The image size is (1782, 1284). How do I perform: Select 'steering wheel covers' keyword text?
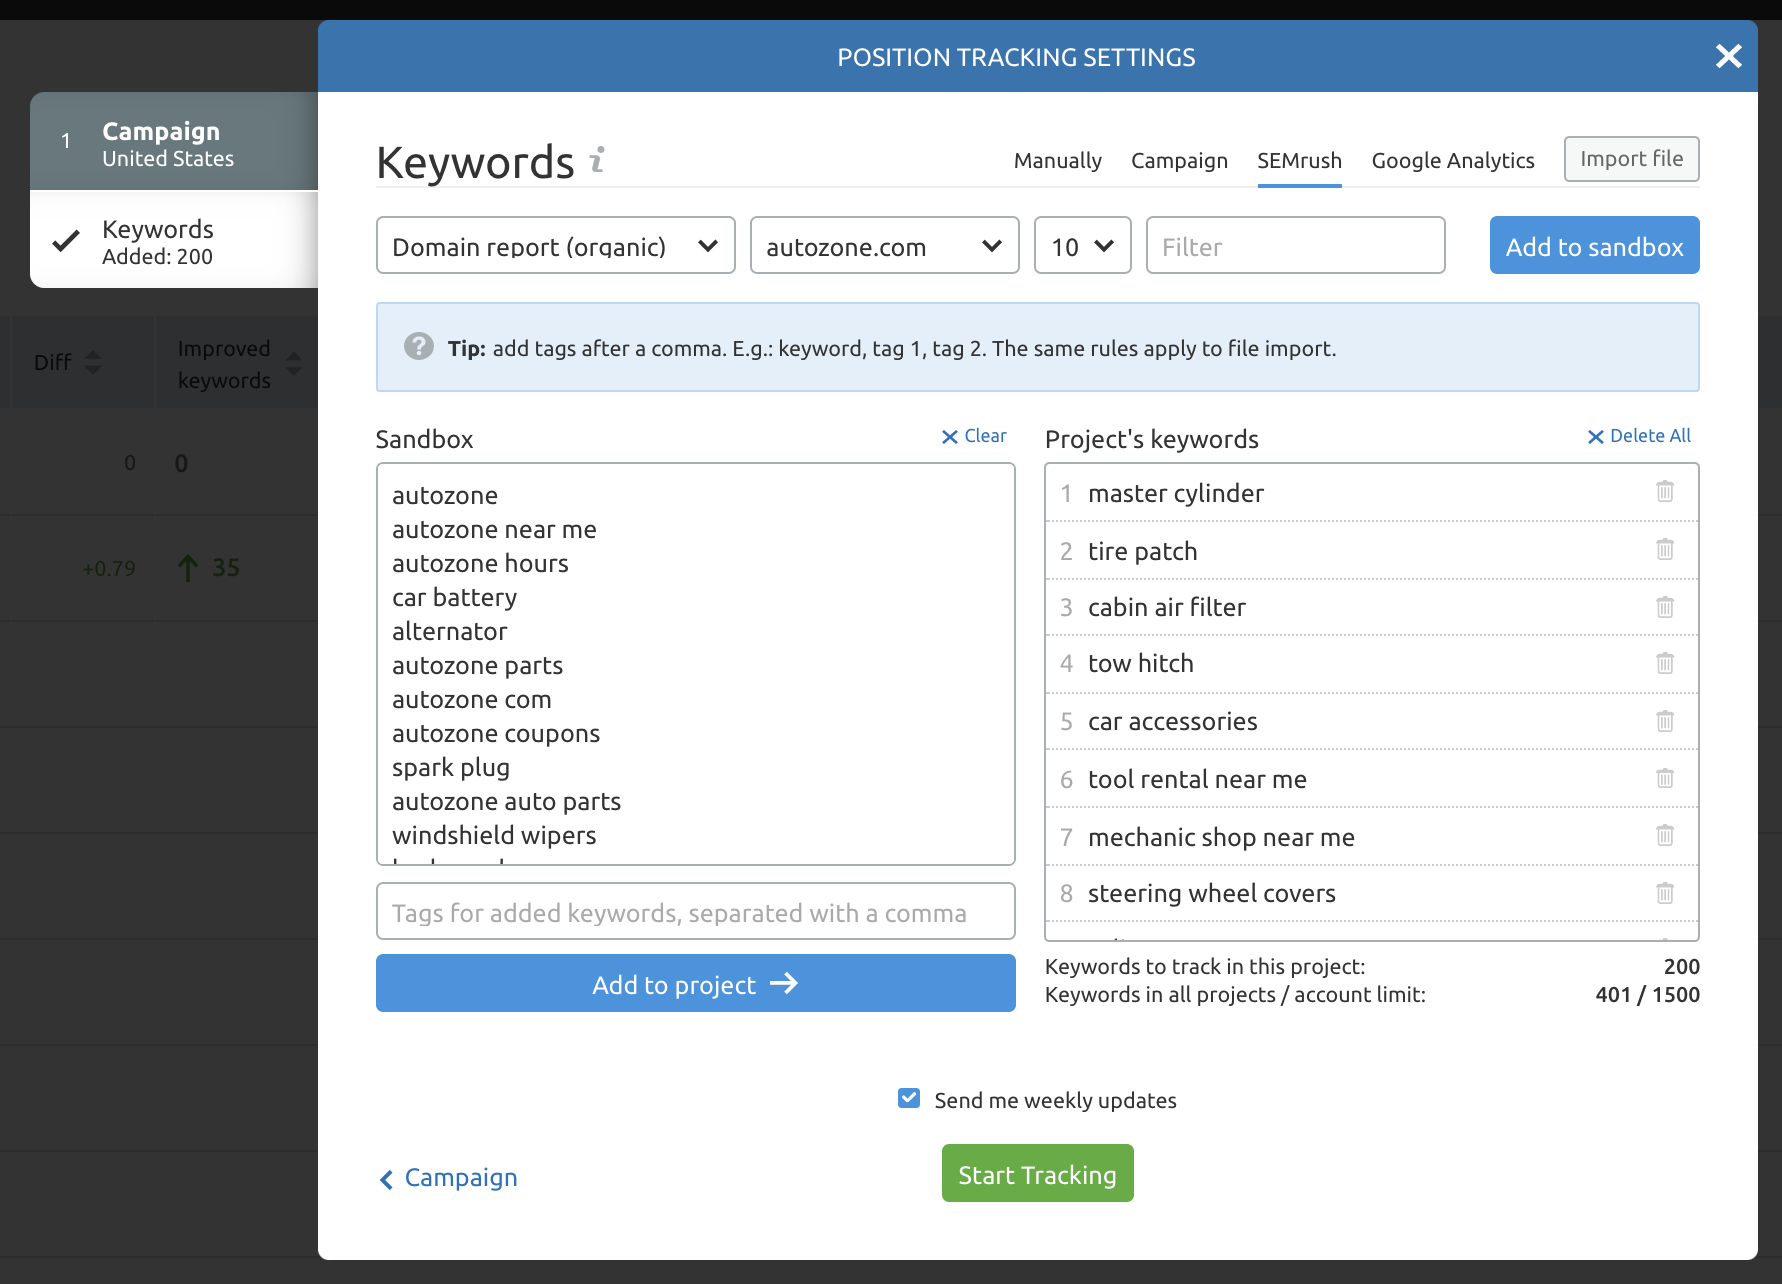pos(1211,893)
